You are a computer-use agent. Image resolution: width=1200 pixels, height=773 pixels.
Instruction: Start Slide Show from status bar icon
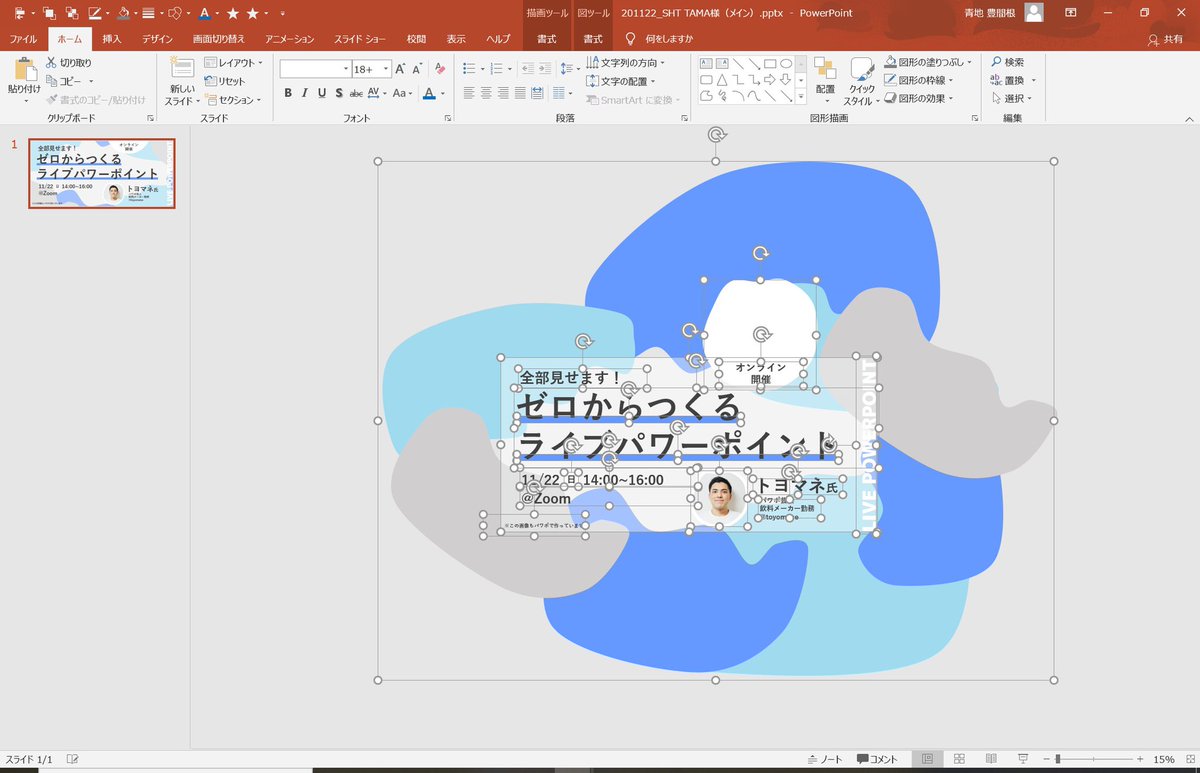1023,759
